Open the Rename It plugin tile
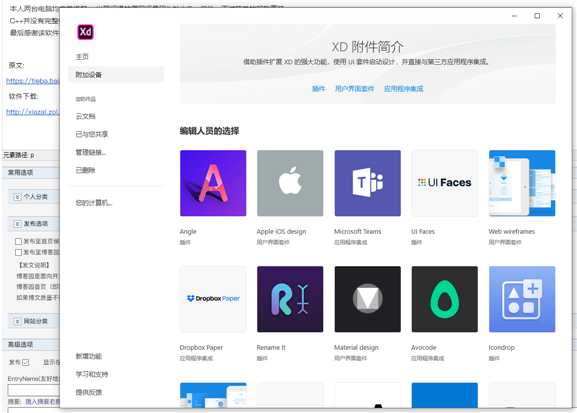The image size is (577, 413). (290, 299)
